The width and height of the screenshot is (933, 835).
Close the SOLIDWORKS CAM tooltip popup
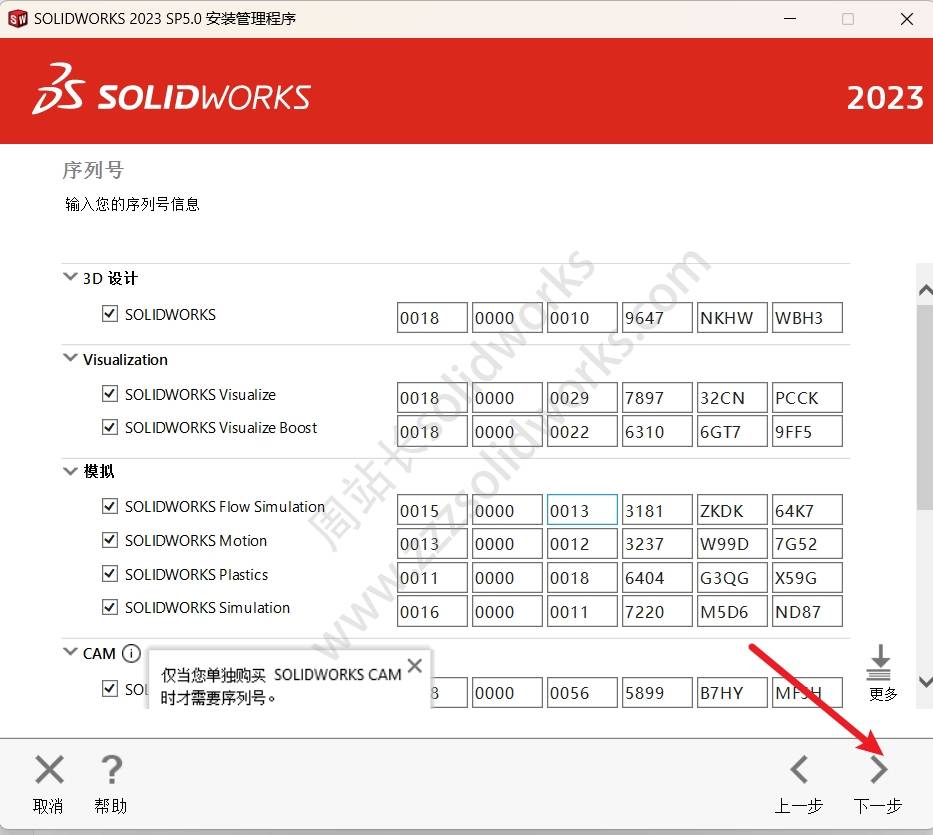pos(415,665)
